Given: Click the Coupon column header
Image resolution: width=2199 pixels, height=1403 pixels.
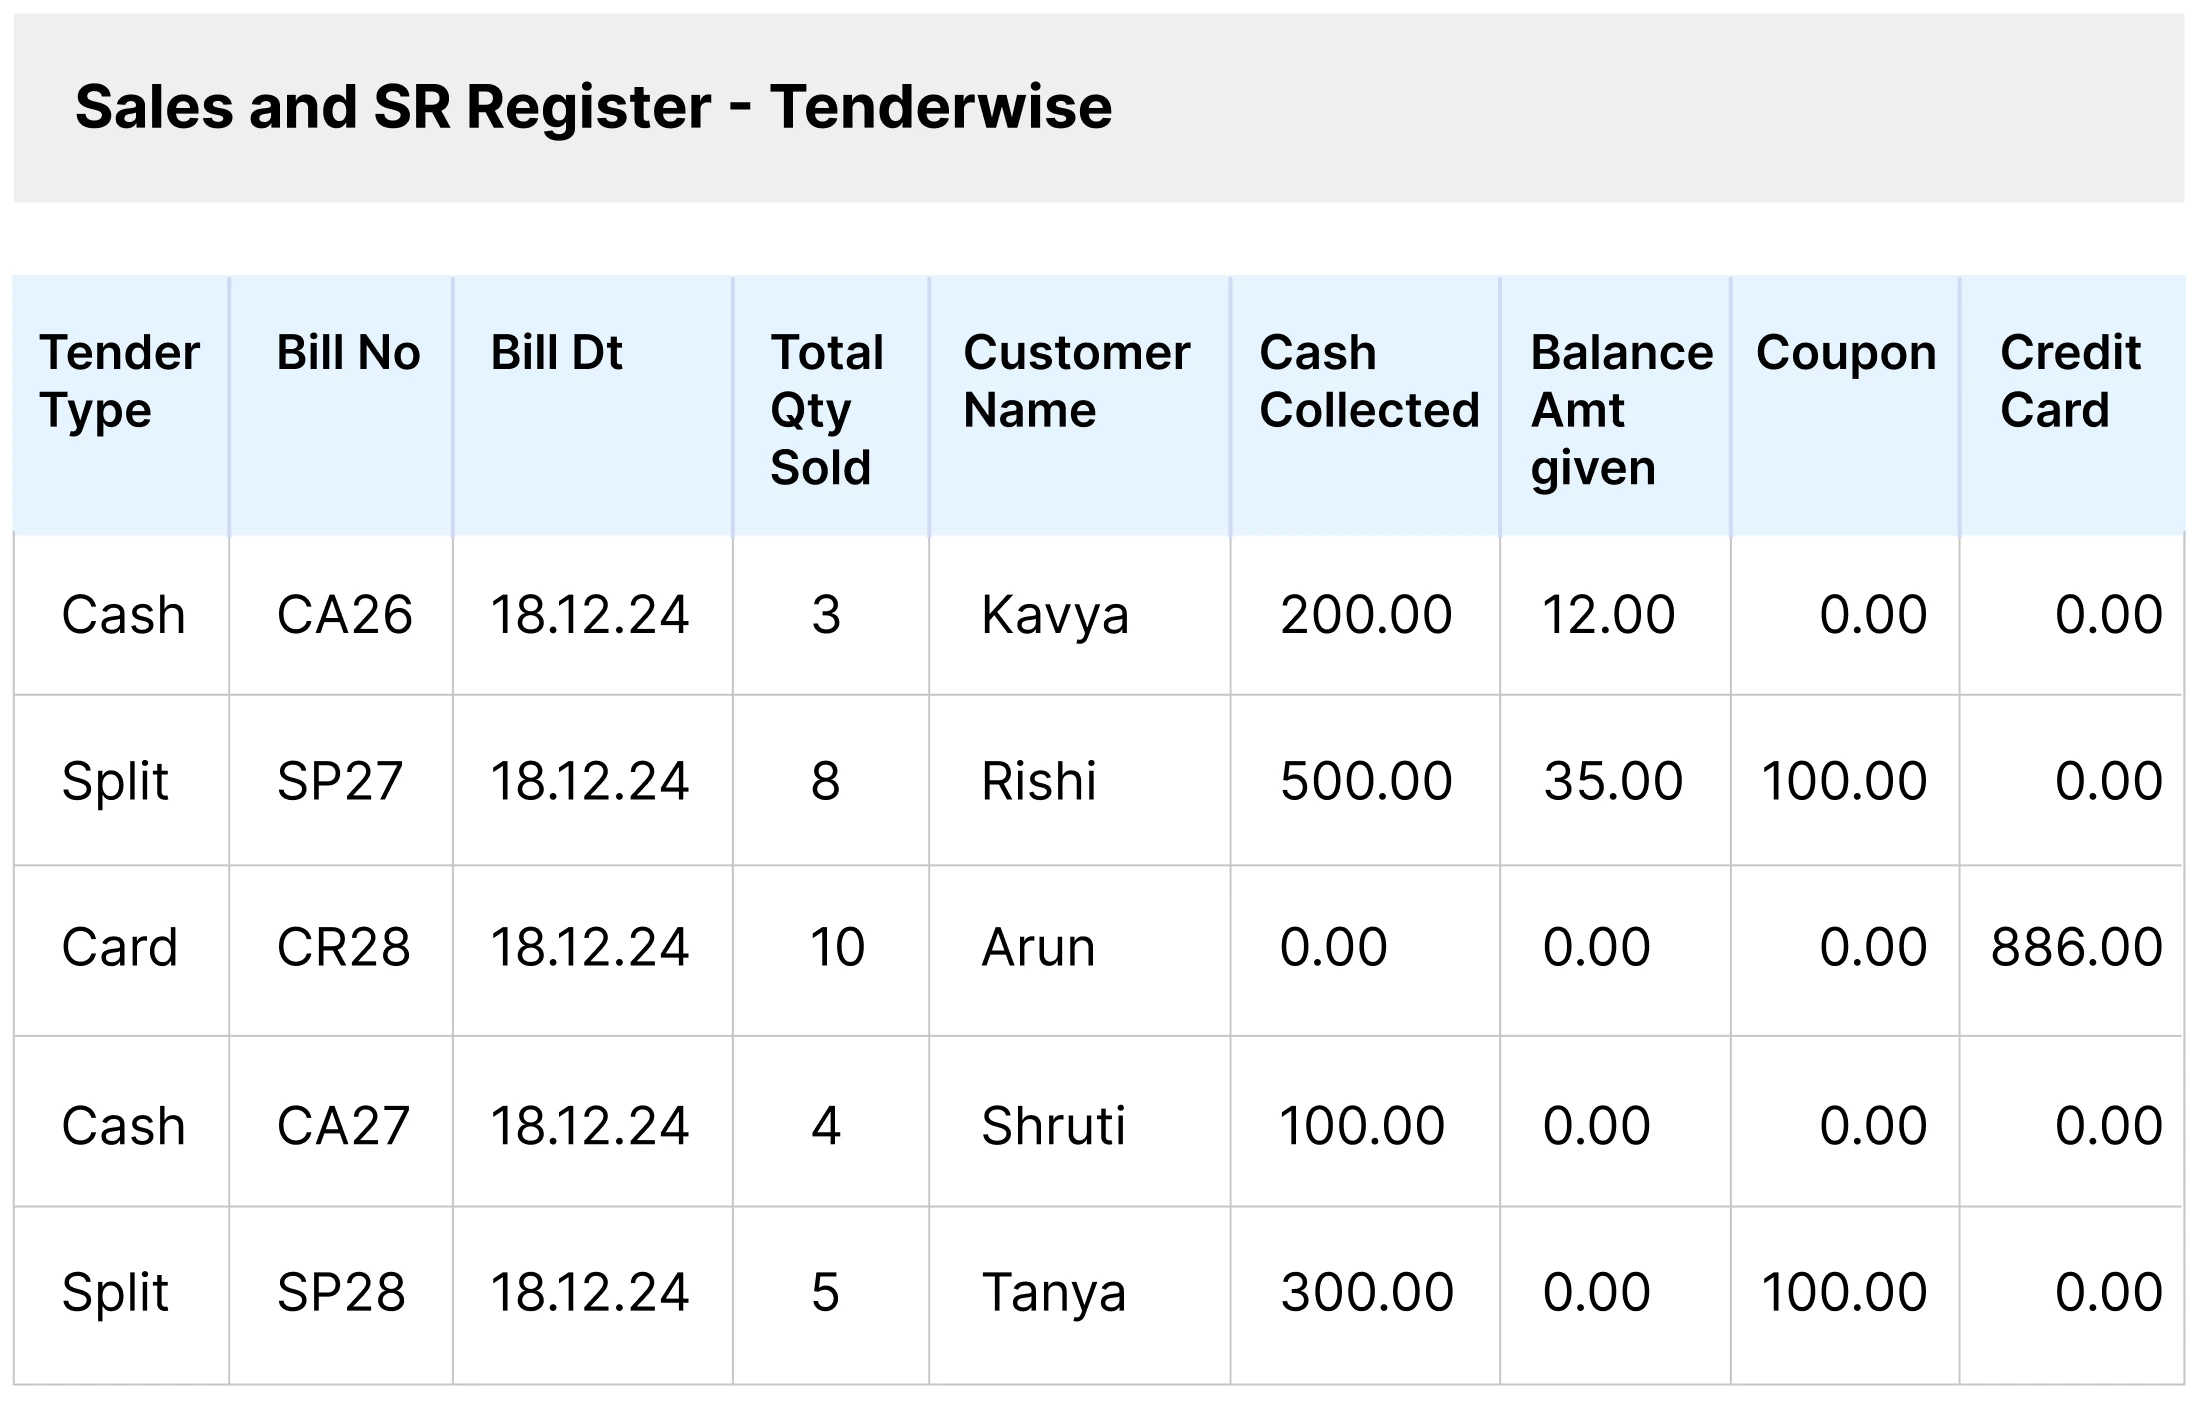Looking at the screenshot, I should tap(1845, 353).
